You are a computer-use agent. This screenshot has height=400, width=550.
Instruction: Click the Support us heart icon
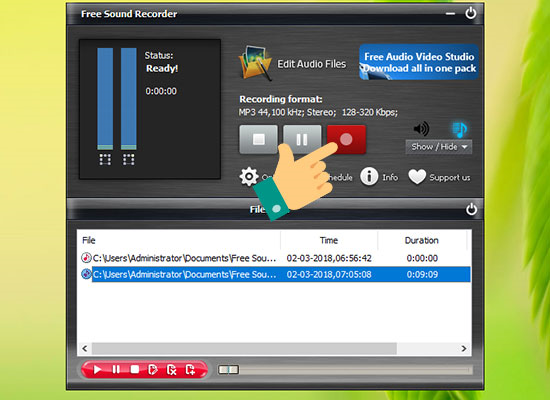[417, 176]
